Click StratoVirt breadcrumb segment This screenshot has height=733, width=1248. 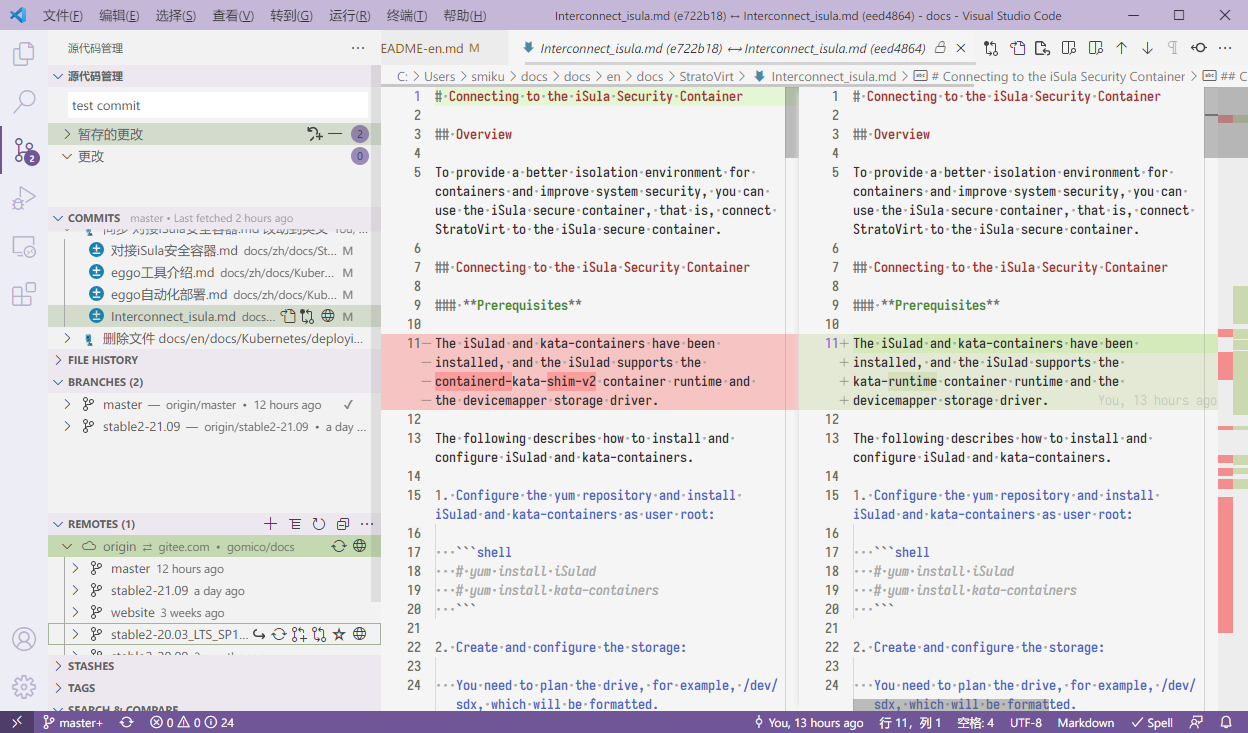coord(706,76)
